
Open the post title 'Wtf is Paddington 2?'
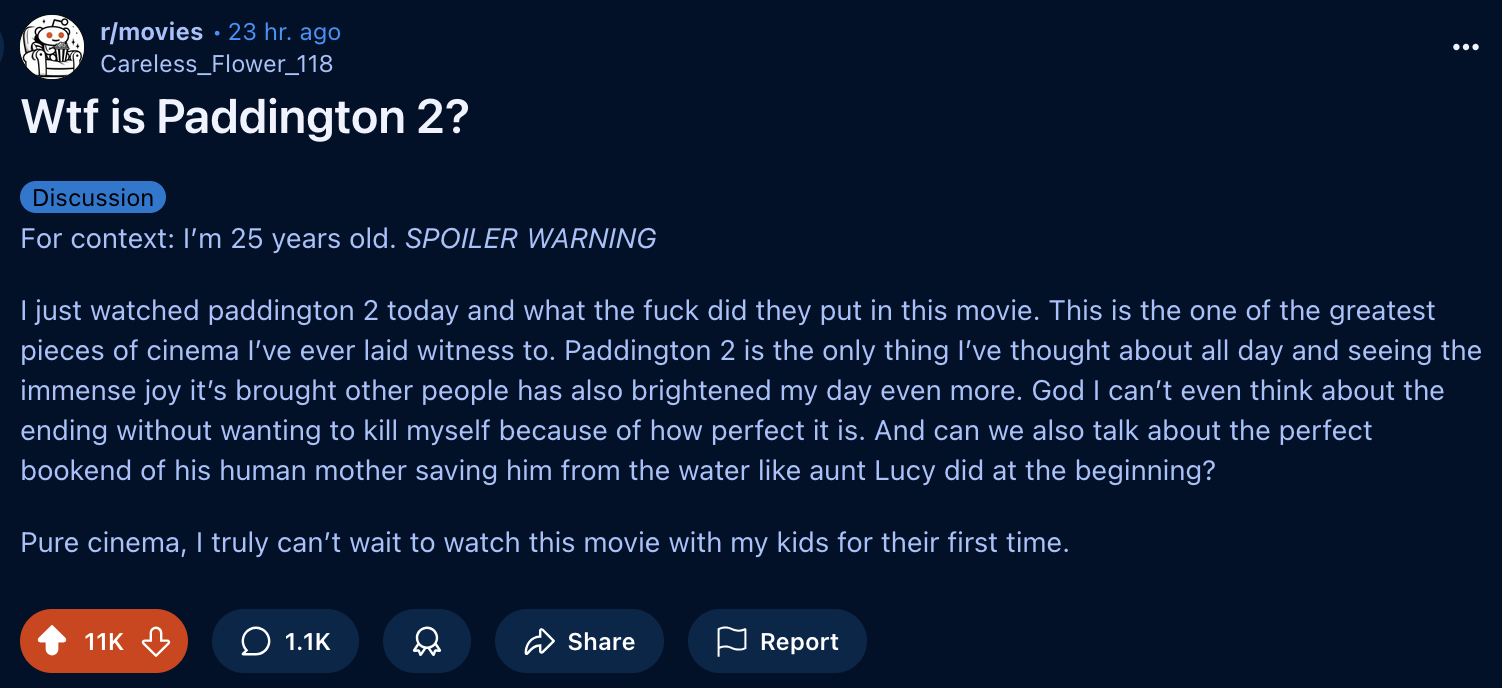[x=245, y=119]
